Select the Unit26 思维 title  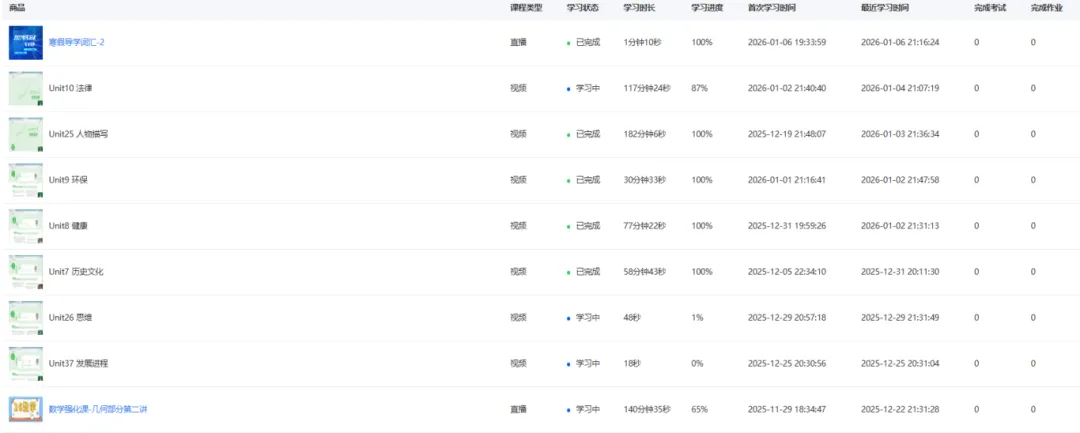(x=70, y=318)
